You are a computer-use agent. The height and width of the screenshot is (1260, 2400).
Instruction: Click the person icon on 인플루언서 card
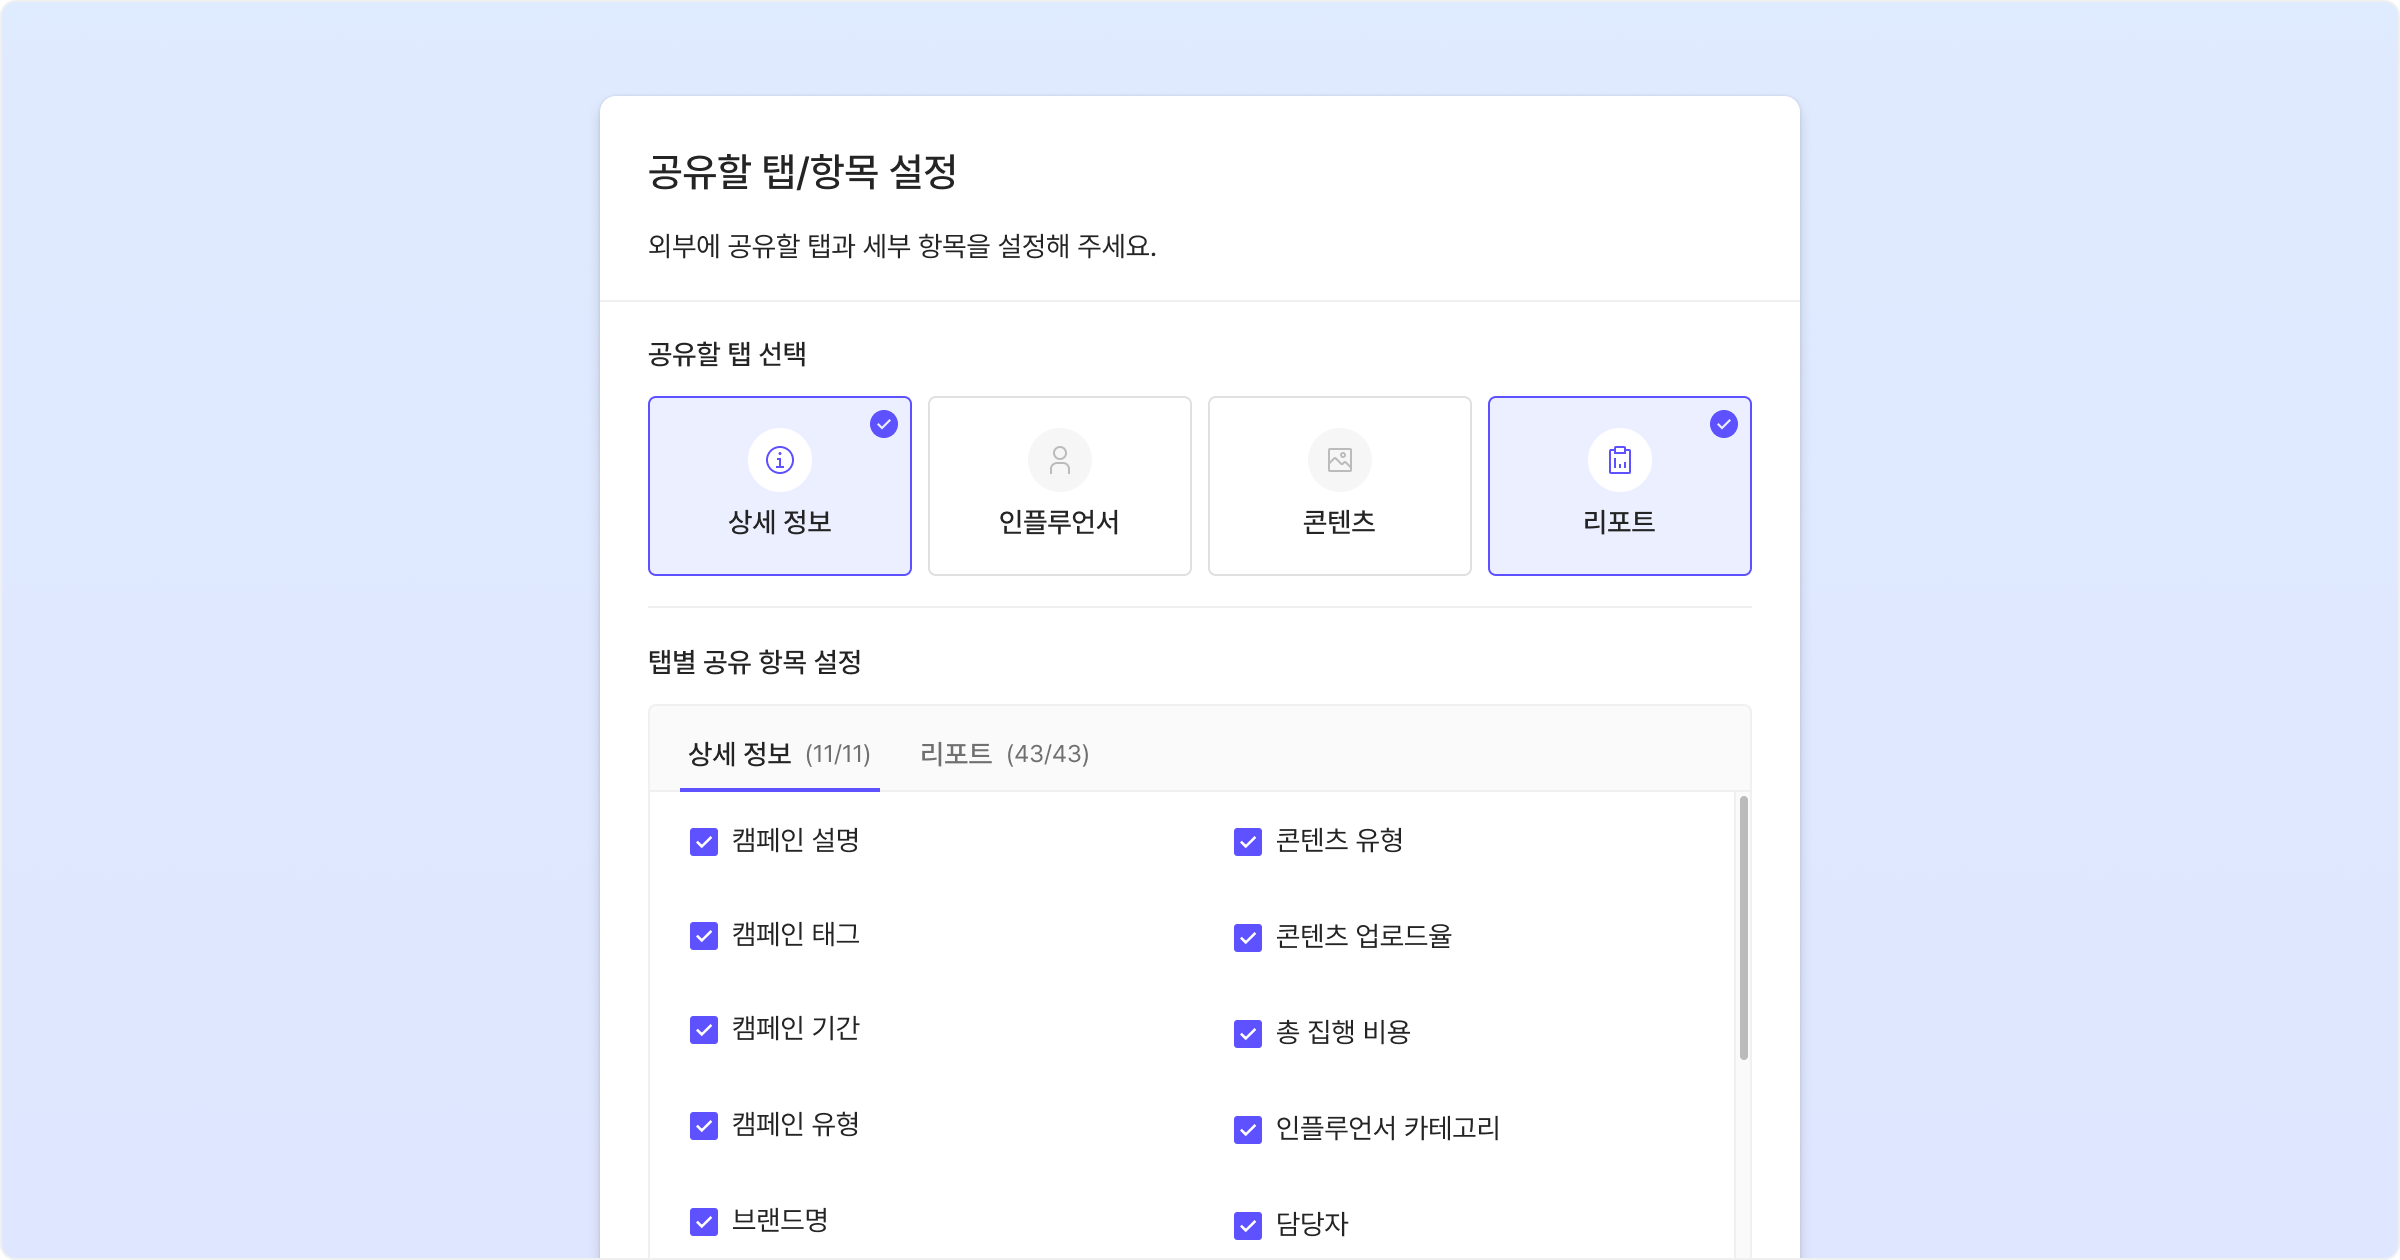pyautogui.click(x=1060, y=460)
